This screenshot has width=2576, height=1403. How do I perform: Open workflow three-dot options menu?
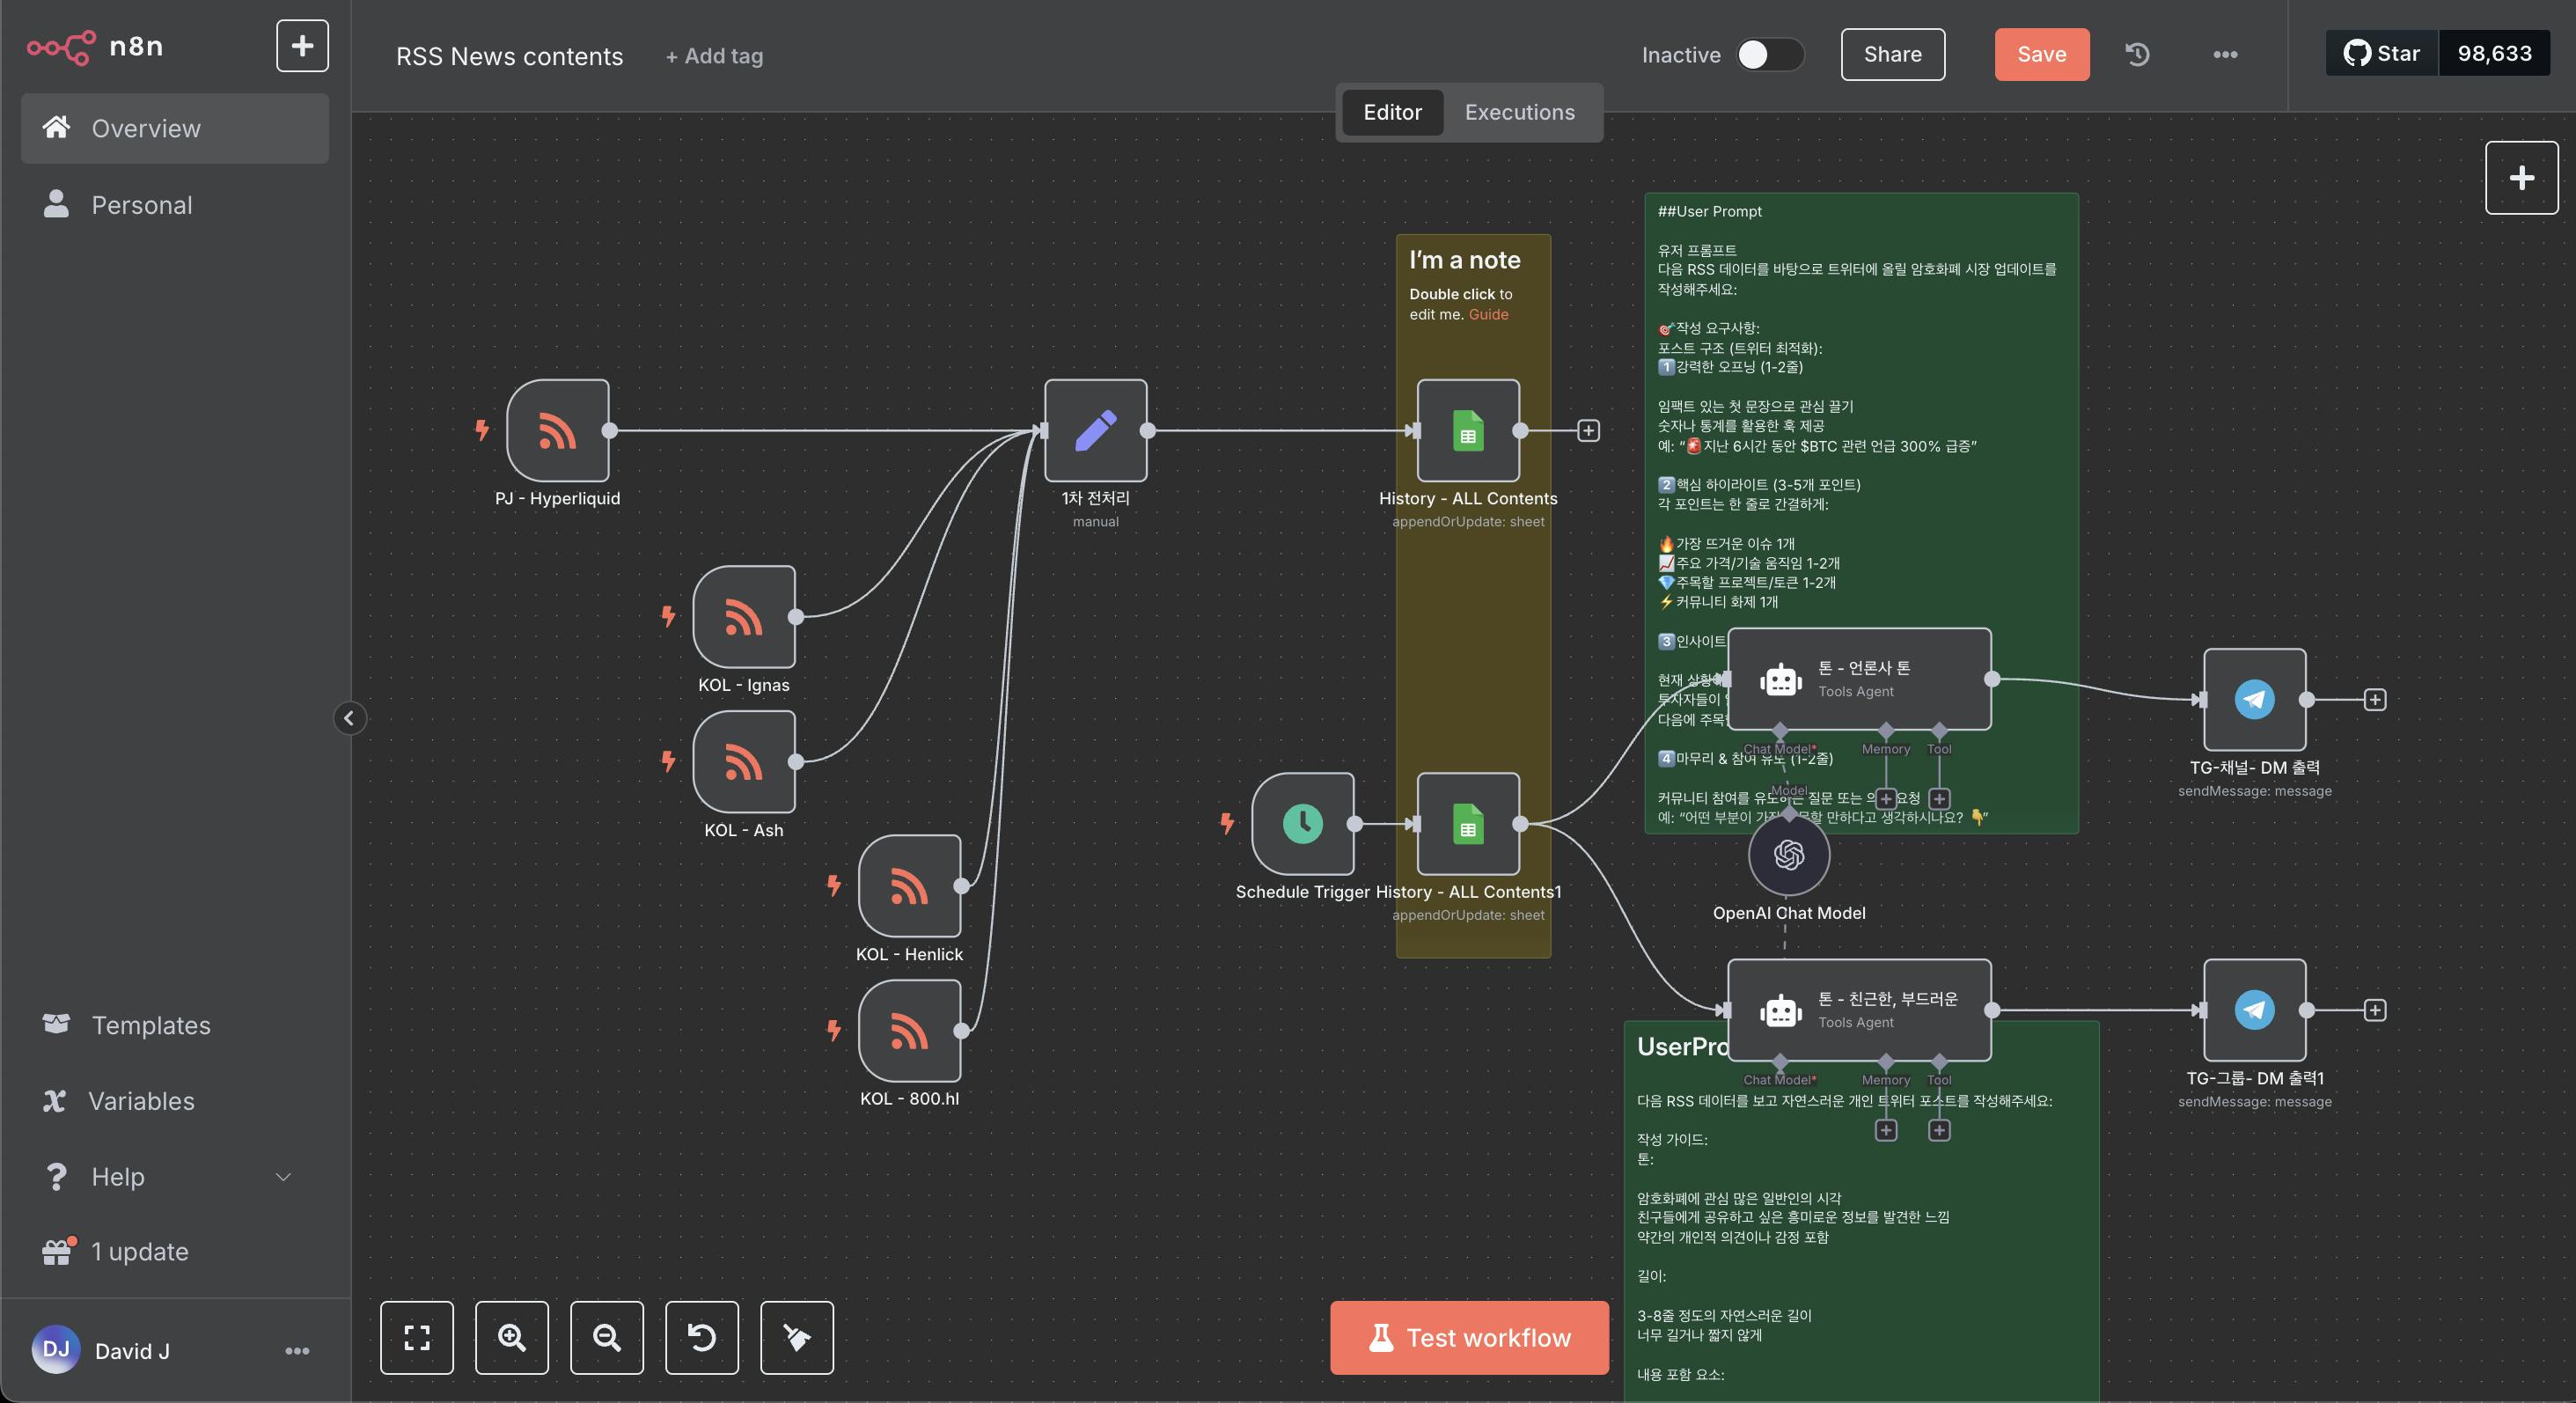click(2225, 55)
